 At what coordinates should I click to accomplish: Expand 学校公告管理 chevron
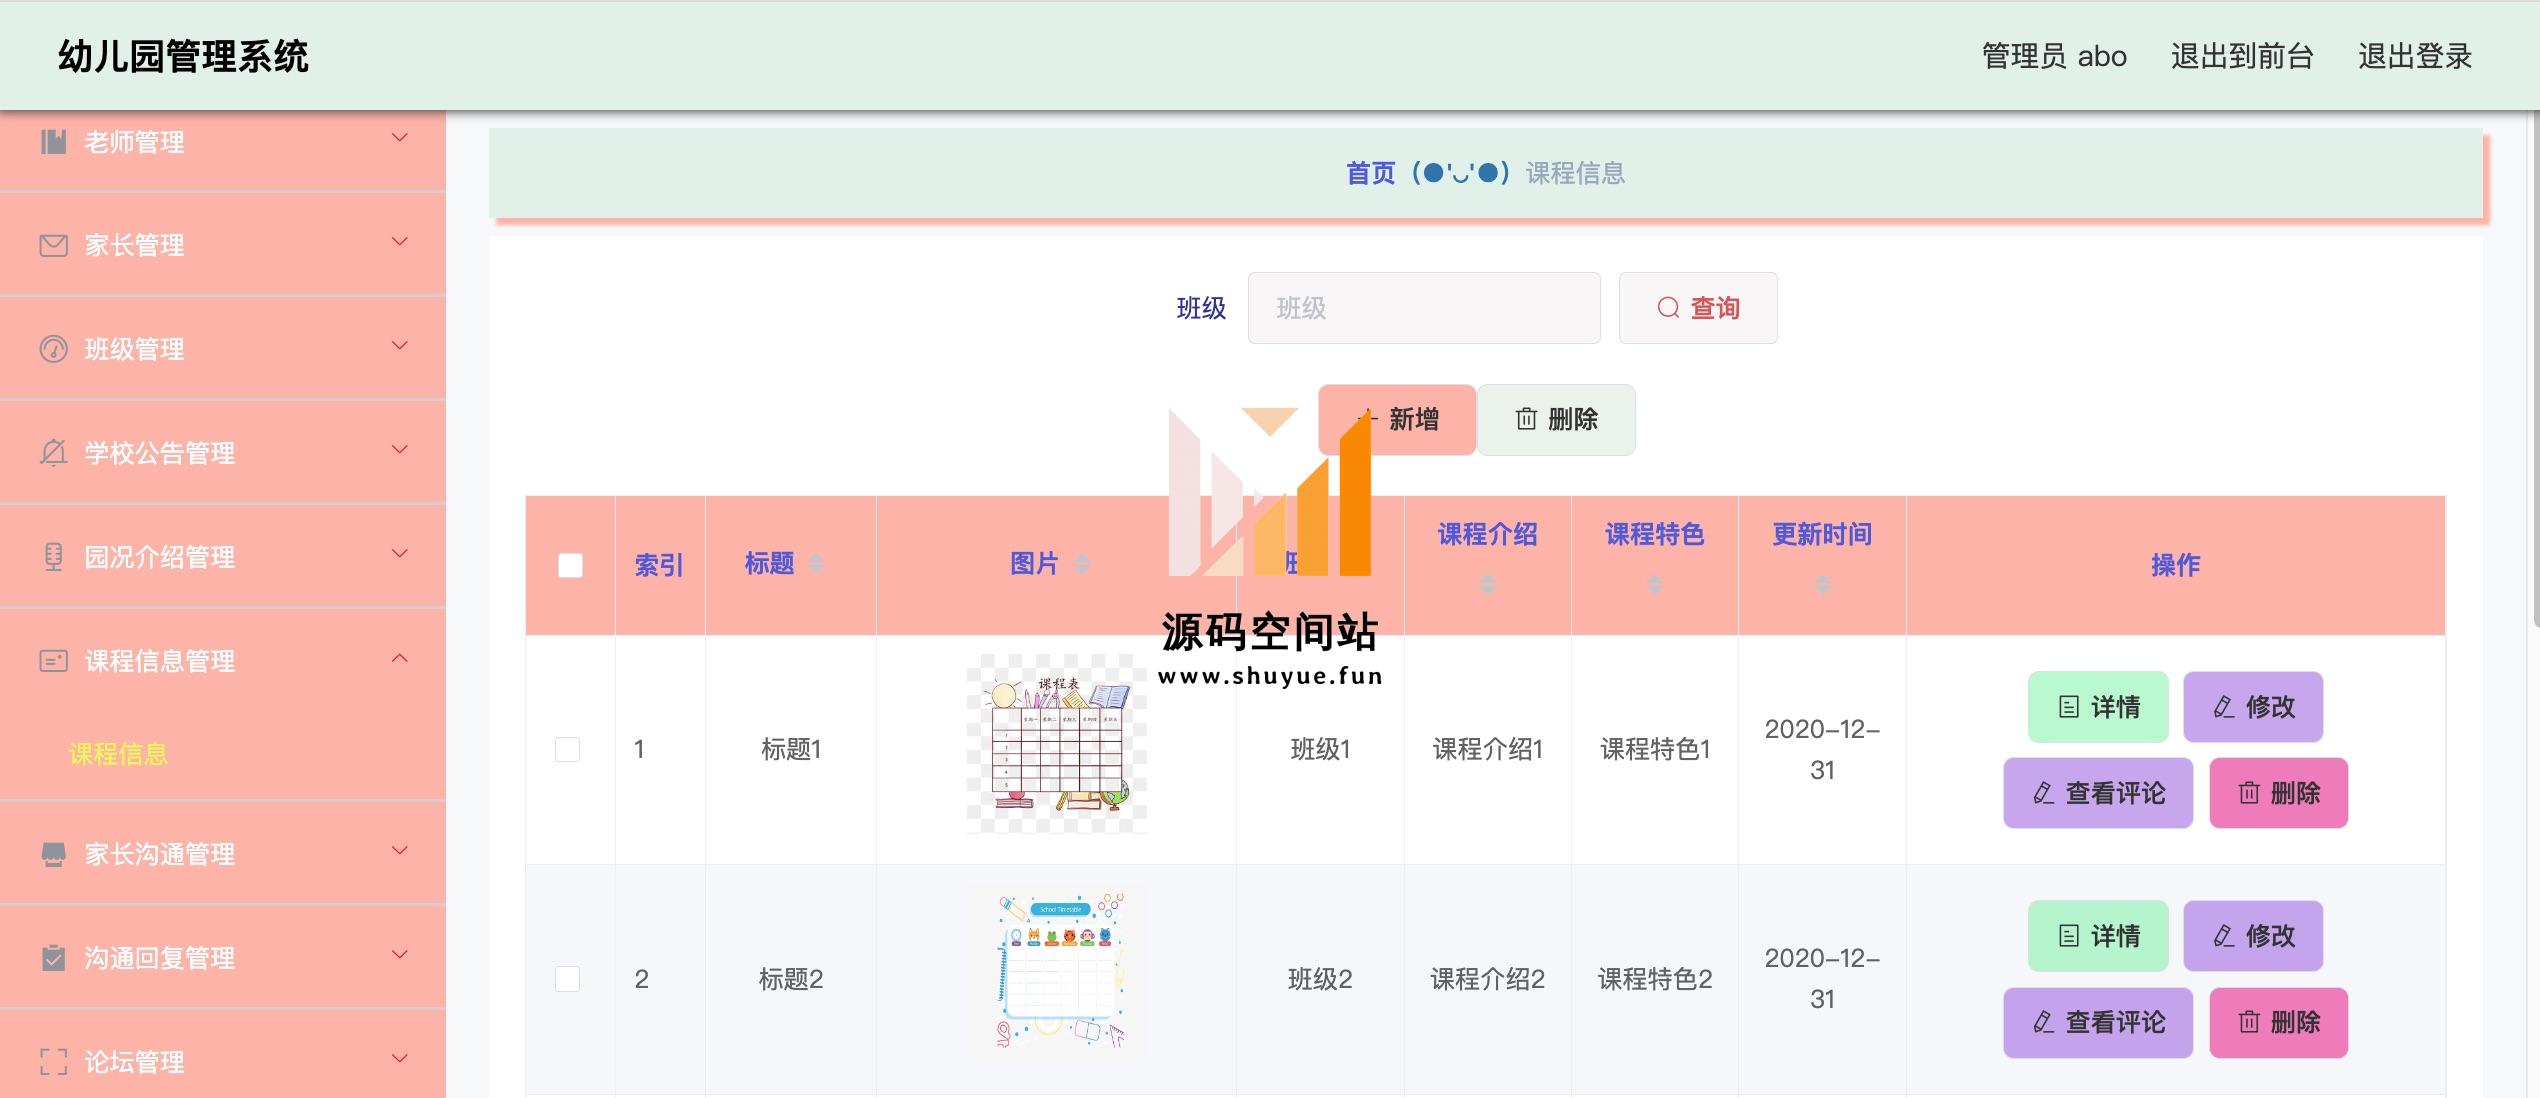tap(399, 450)
